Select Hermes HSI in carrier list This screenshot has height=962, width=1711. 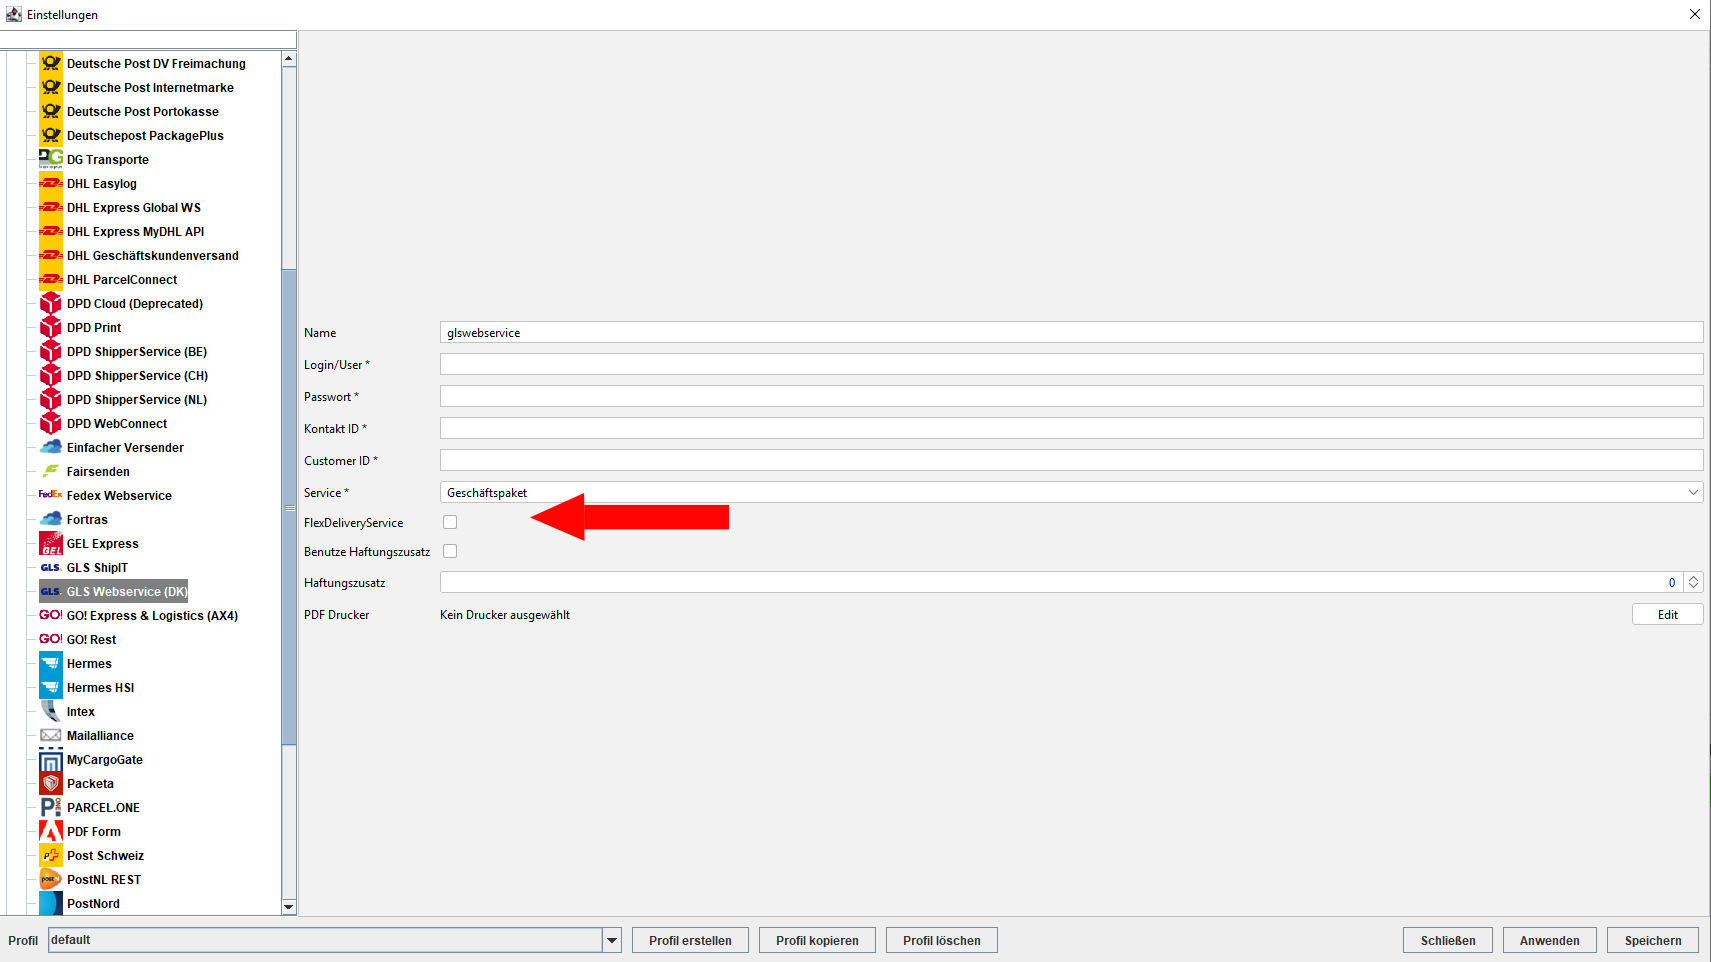(100, 687)
